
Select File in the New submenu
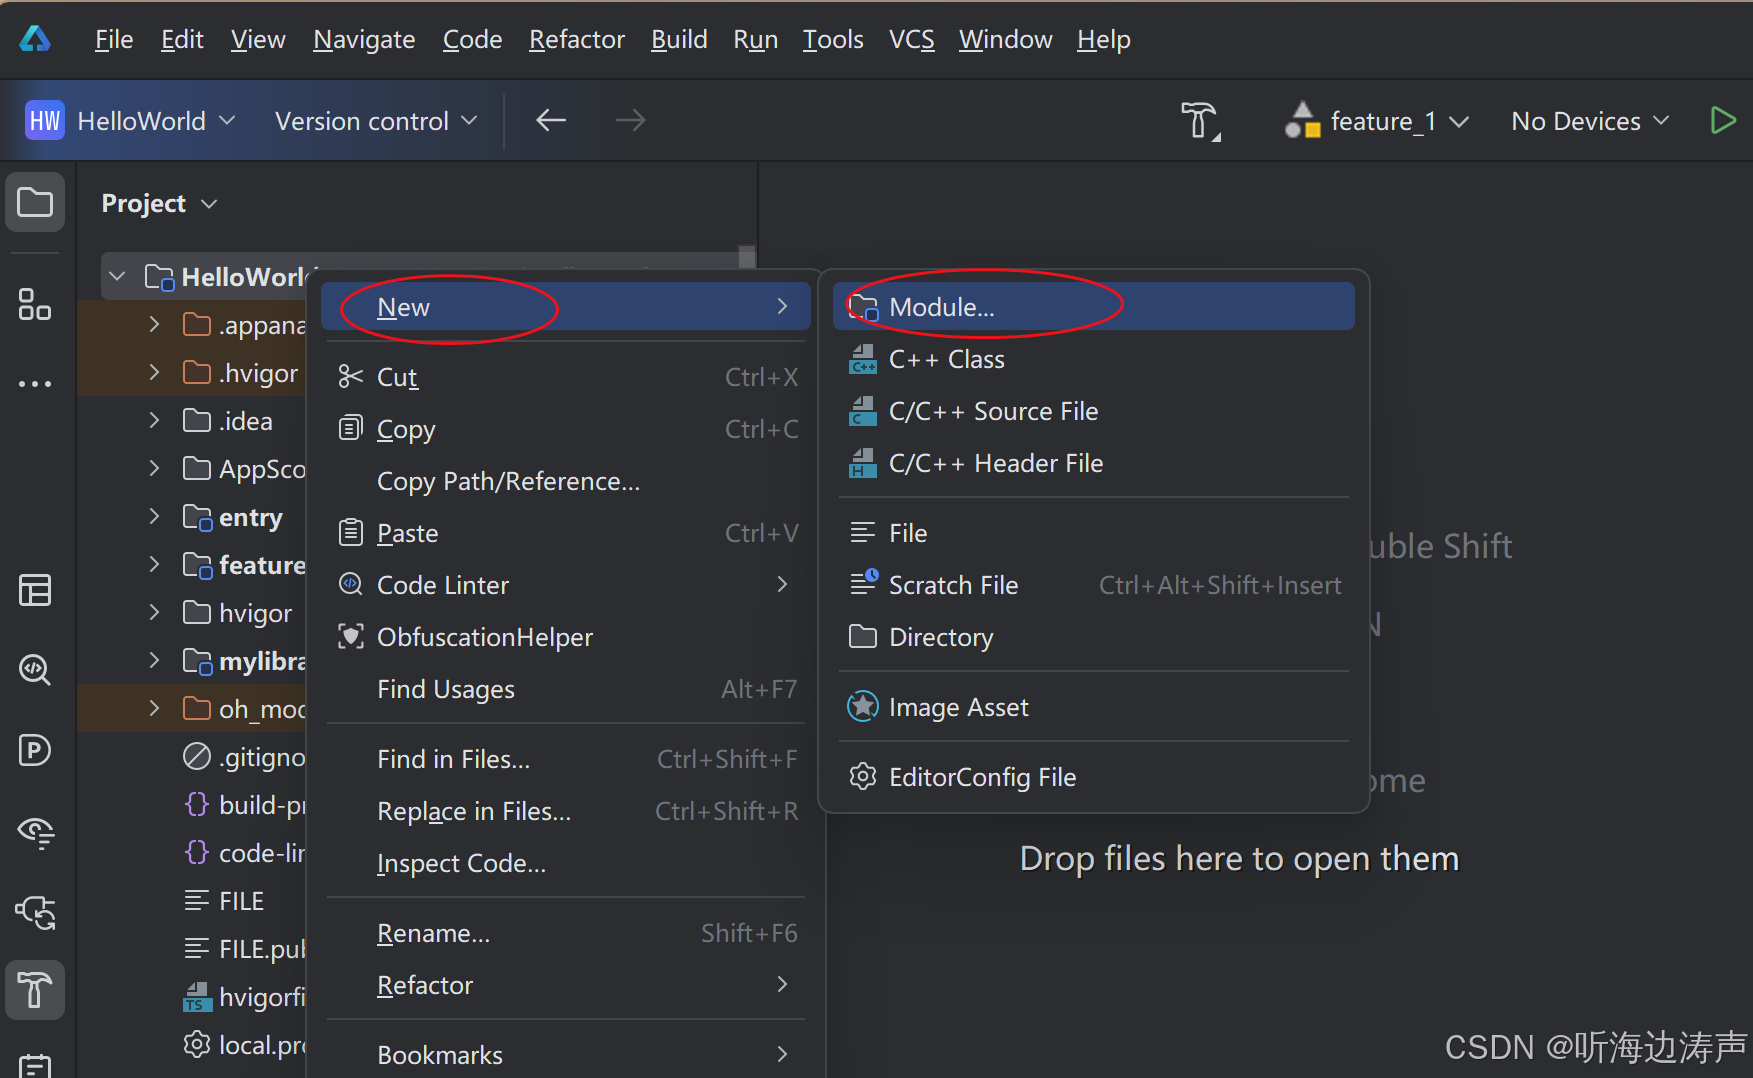pos(1094,533)
